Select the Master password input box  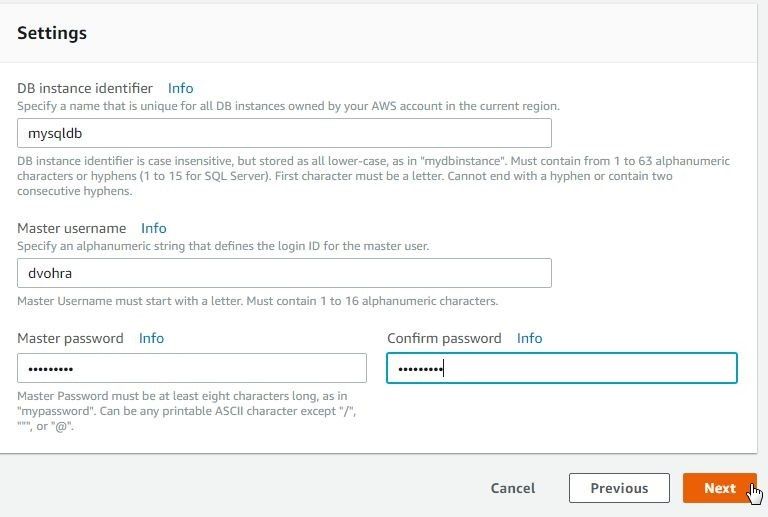point(192,368)
